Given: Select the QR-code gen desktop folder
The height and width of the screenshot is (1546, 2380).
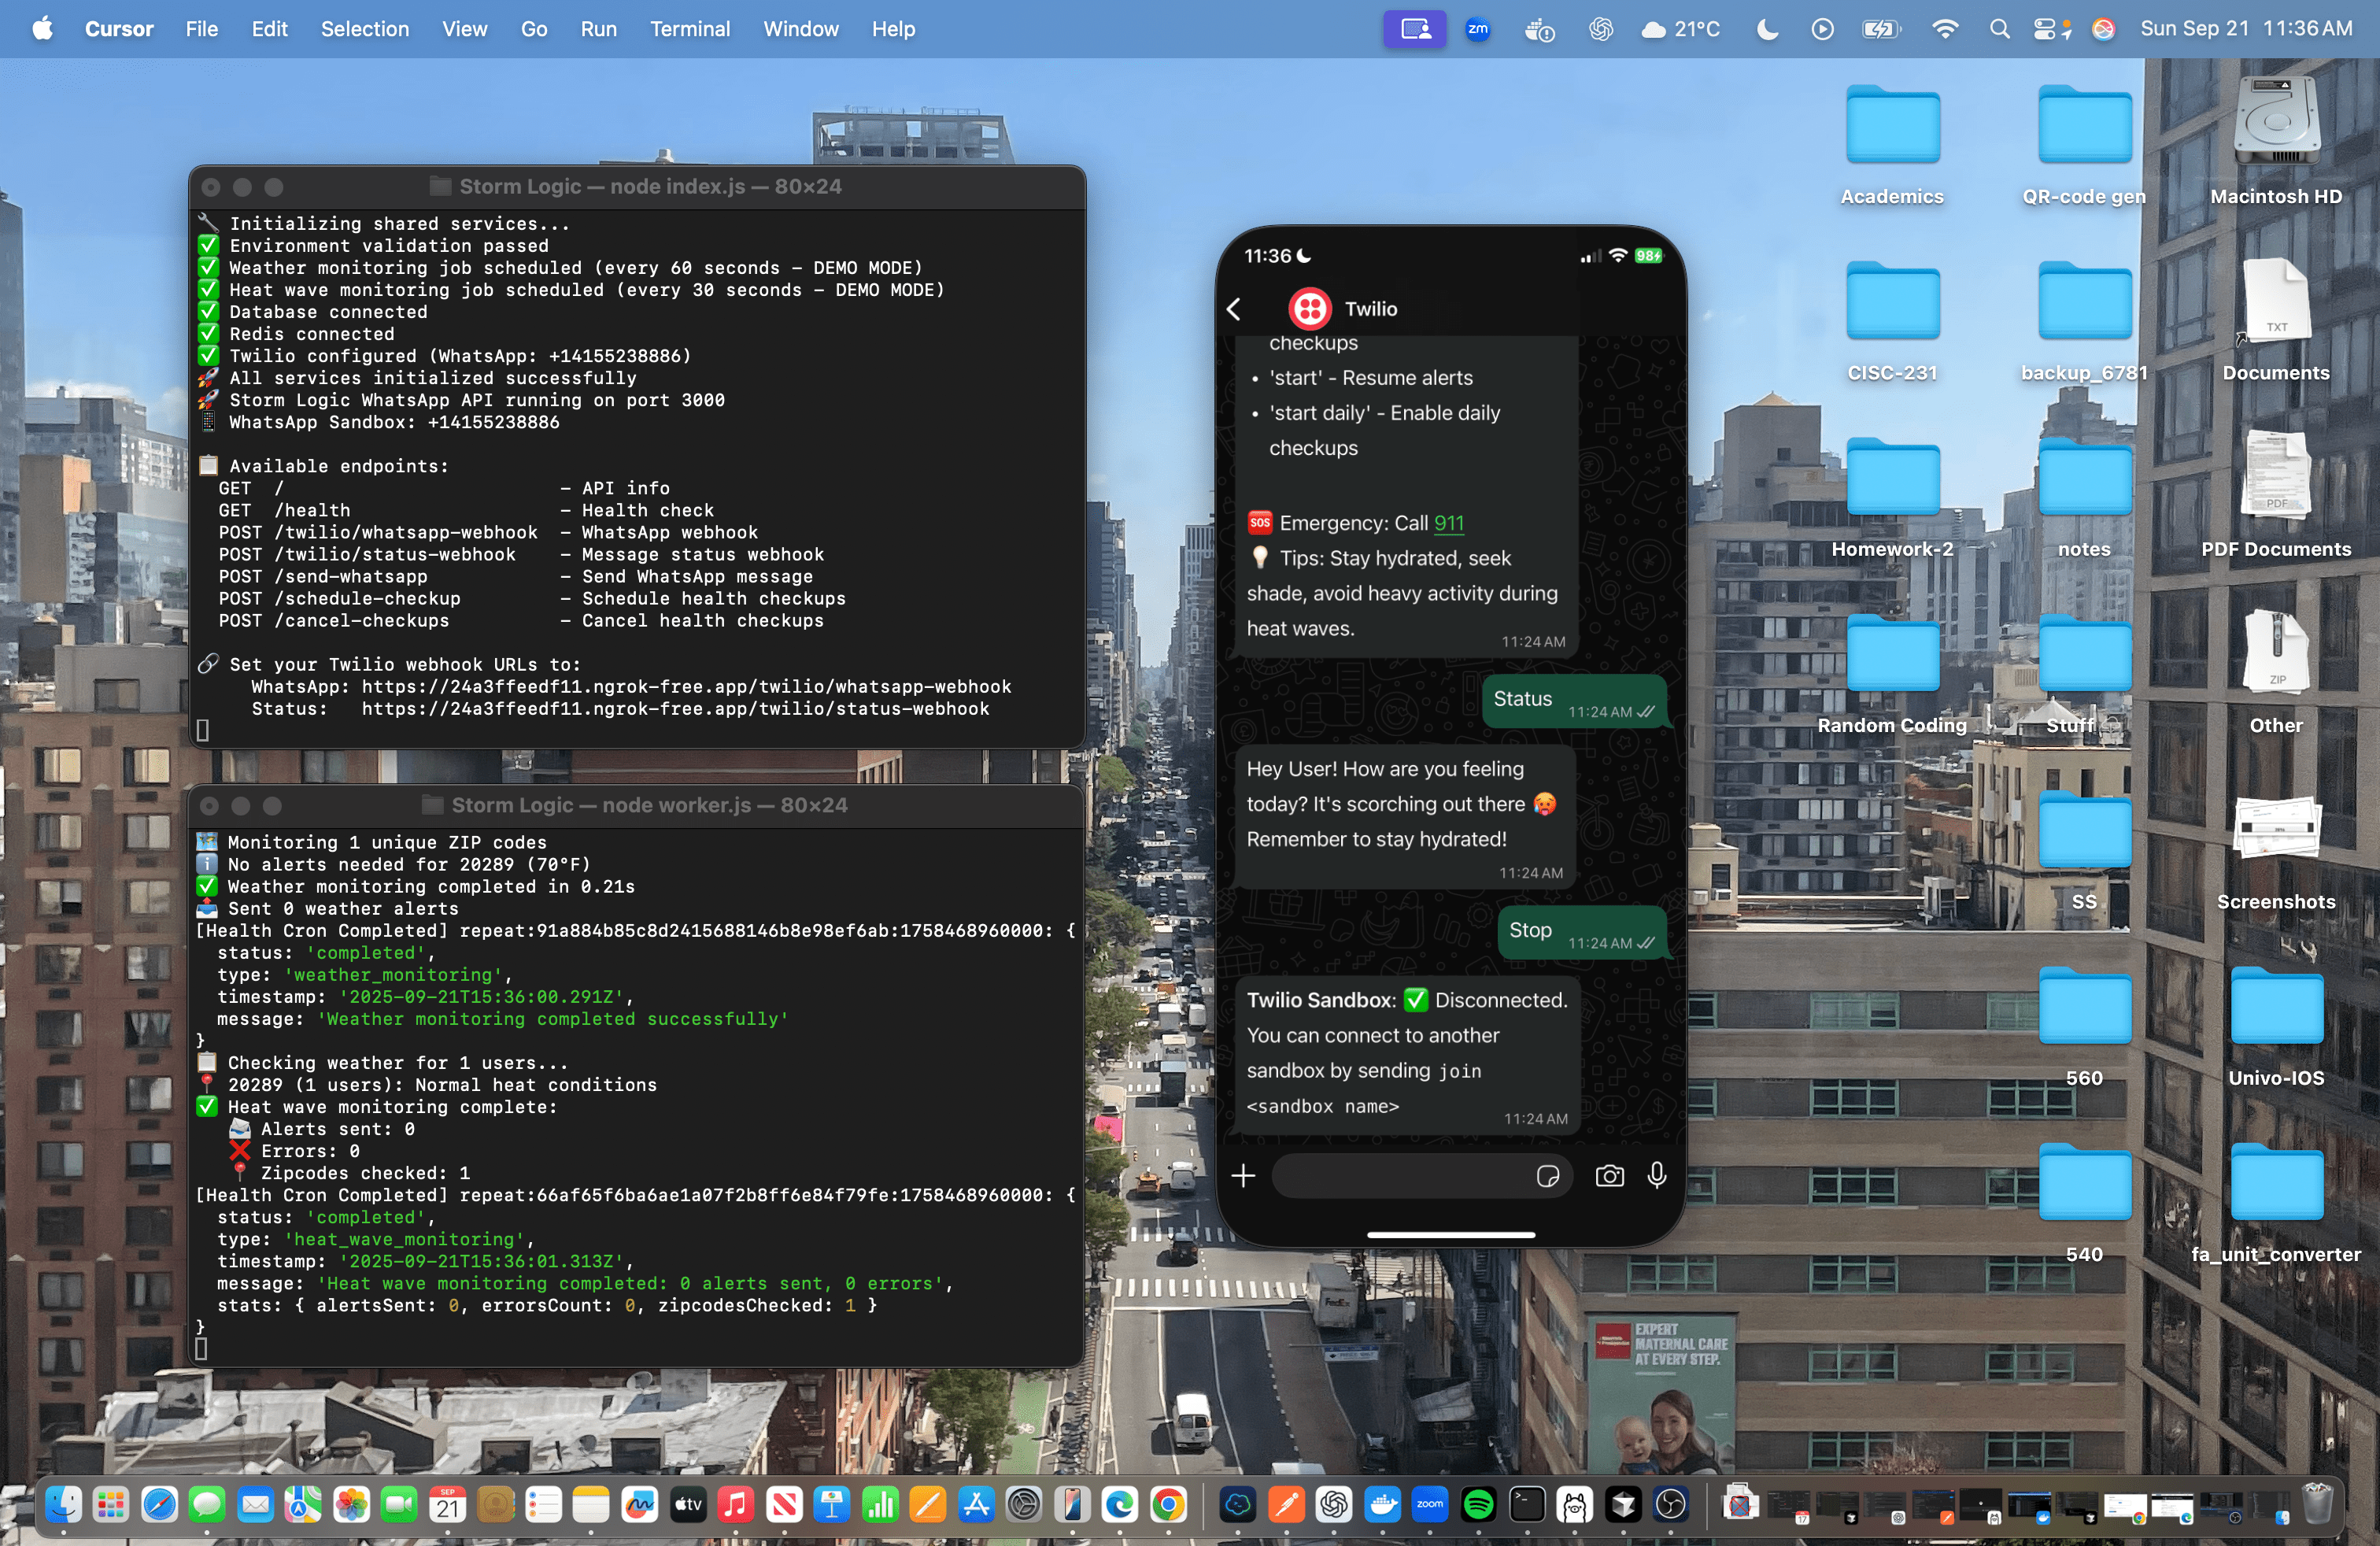Looking at the screenshot, I should click(2084, 127).
